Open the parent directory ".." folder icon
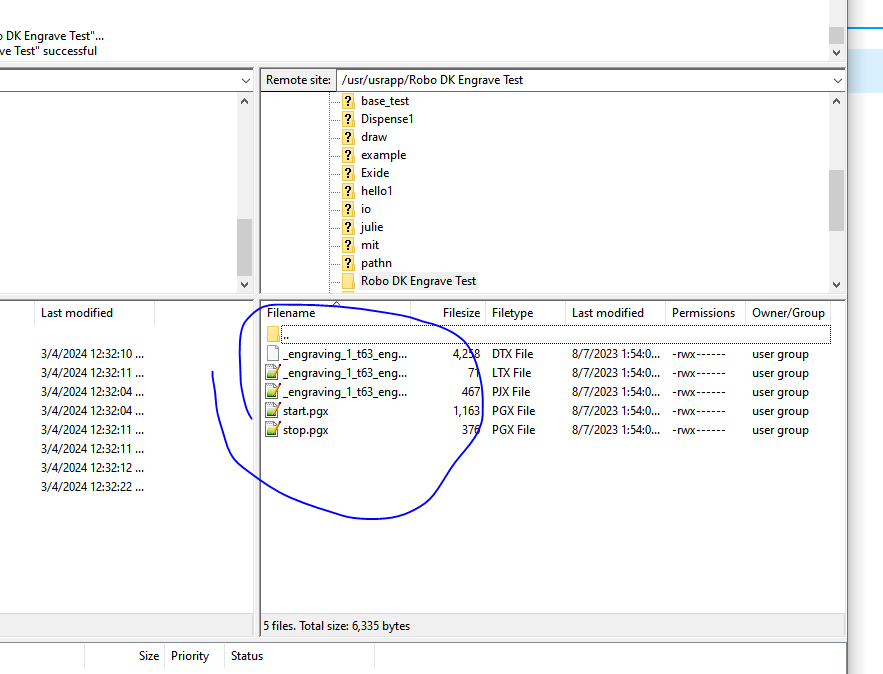The image size is (883, 674). (x=273, y=335)
